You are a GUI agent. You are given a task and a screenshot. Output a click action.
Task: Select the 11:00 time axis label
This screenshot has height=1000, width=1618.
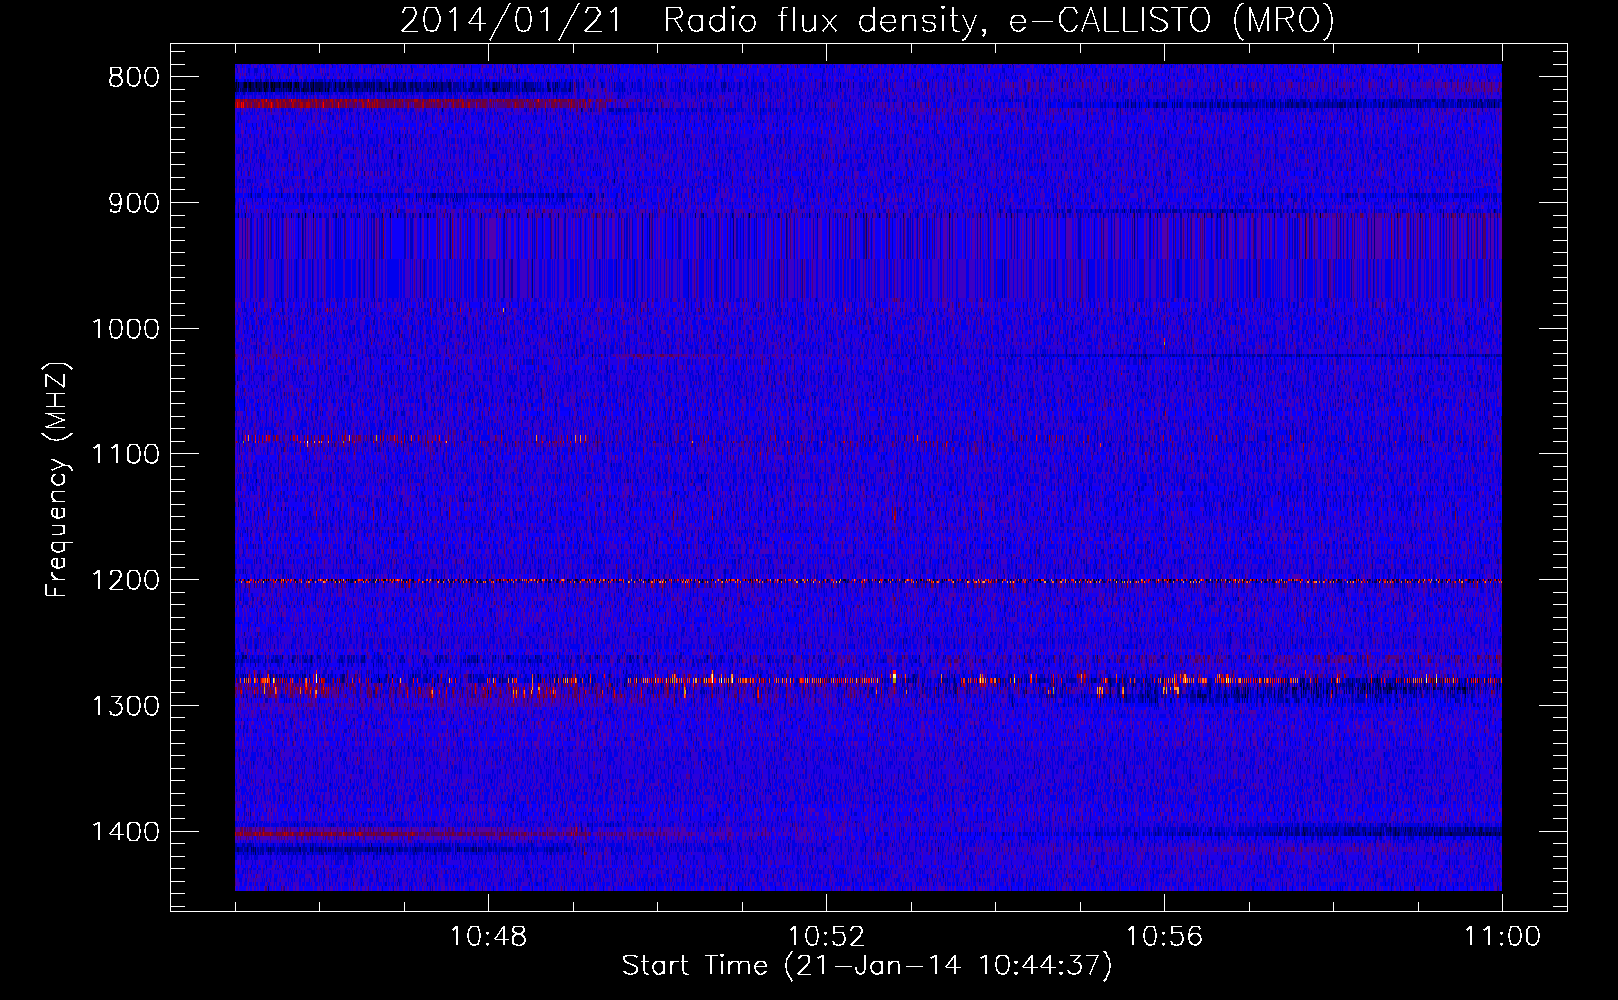coord(1502,937)
